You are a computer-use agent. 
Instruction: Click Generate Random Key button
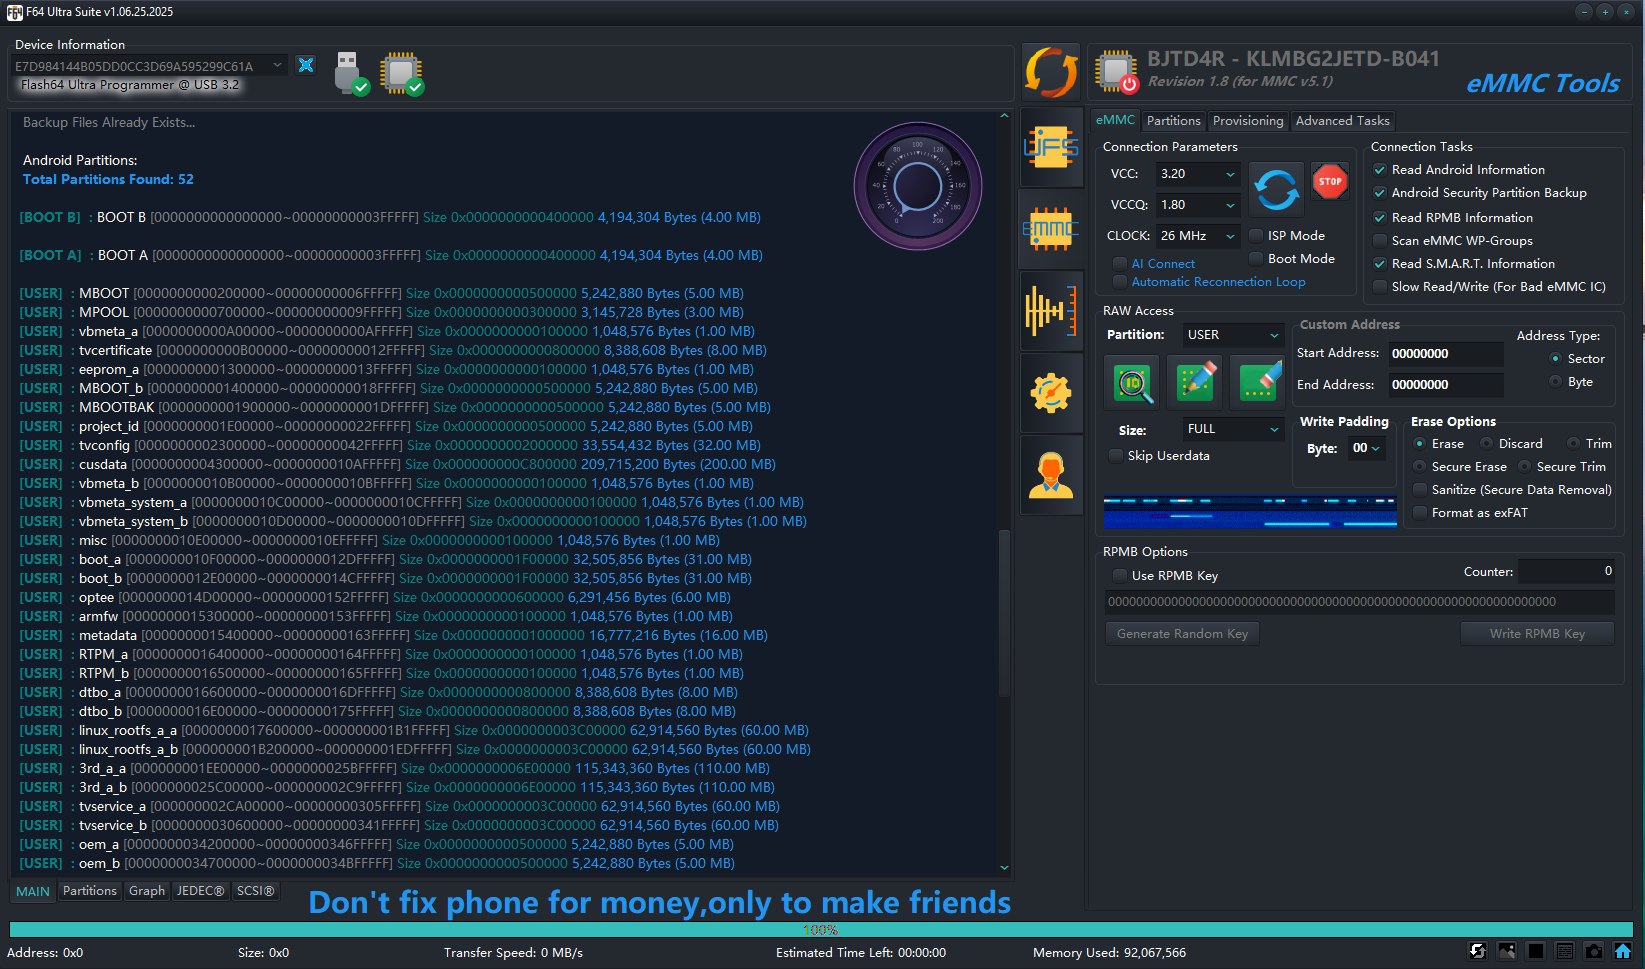tap(1182, 634)
